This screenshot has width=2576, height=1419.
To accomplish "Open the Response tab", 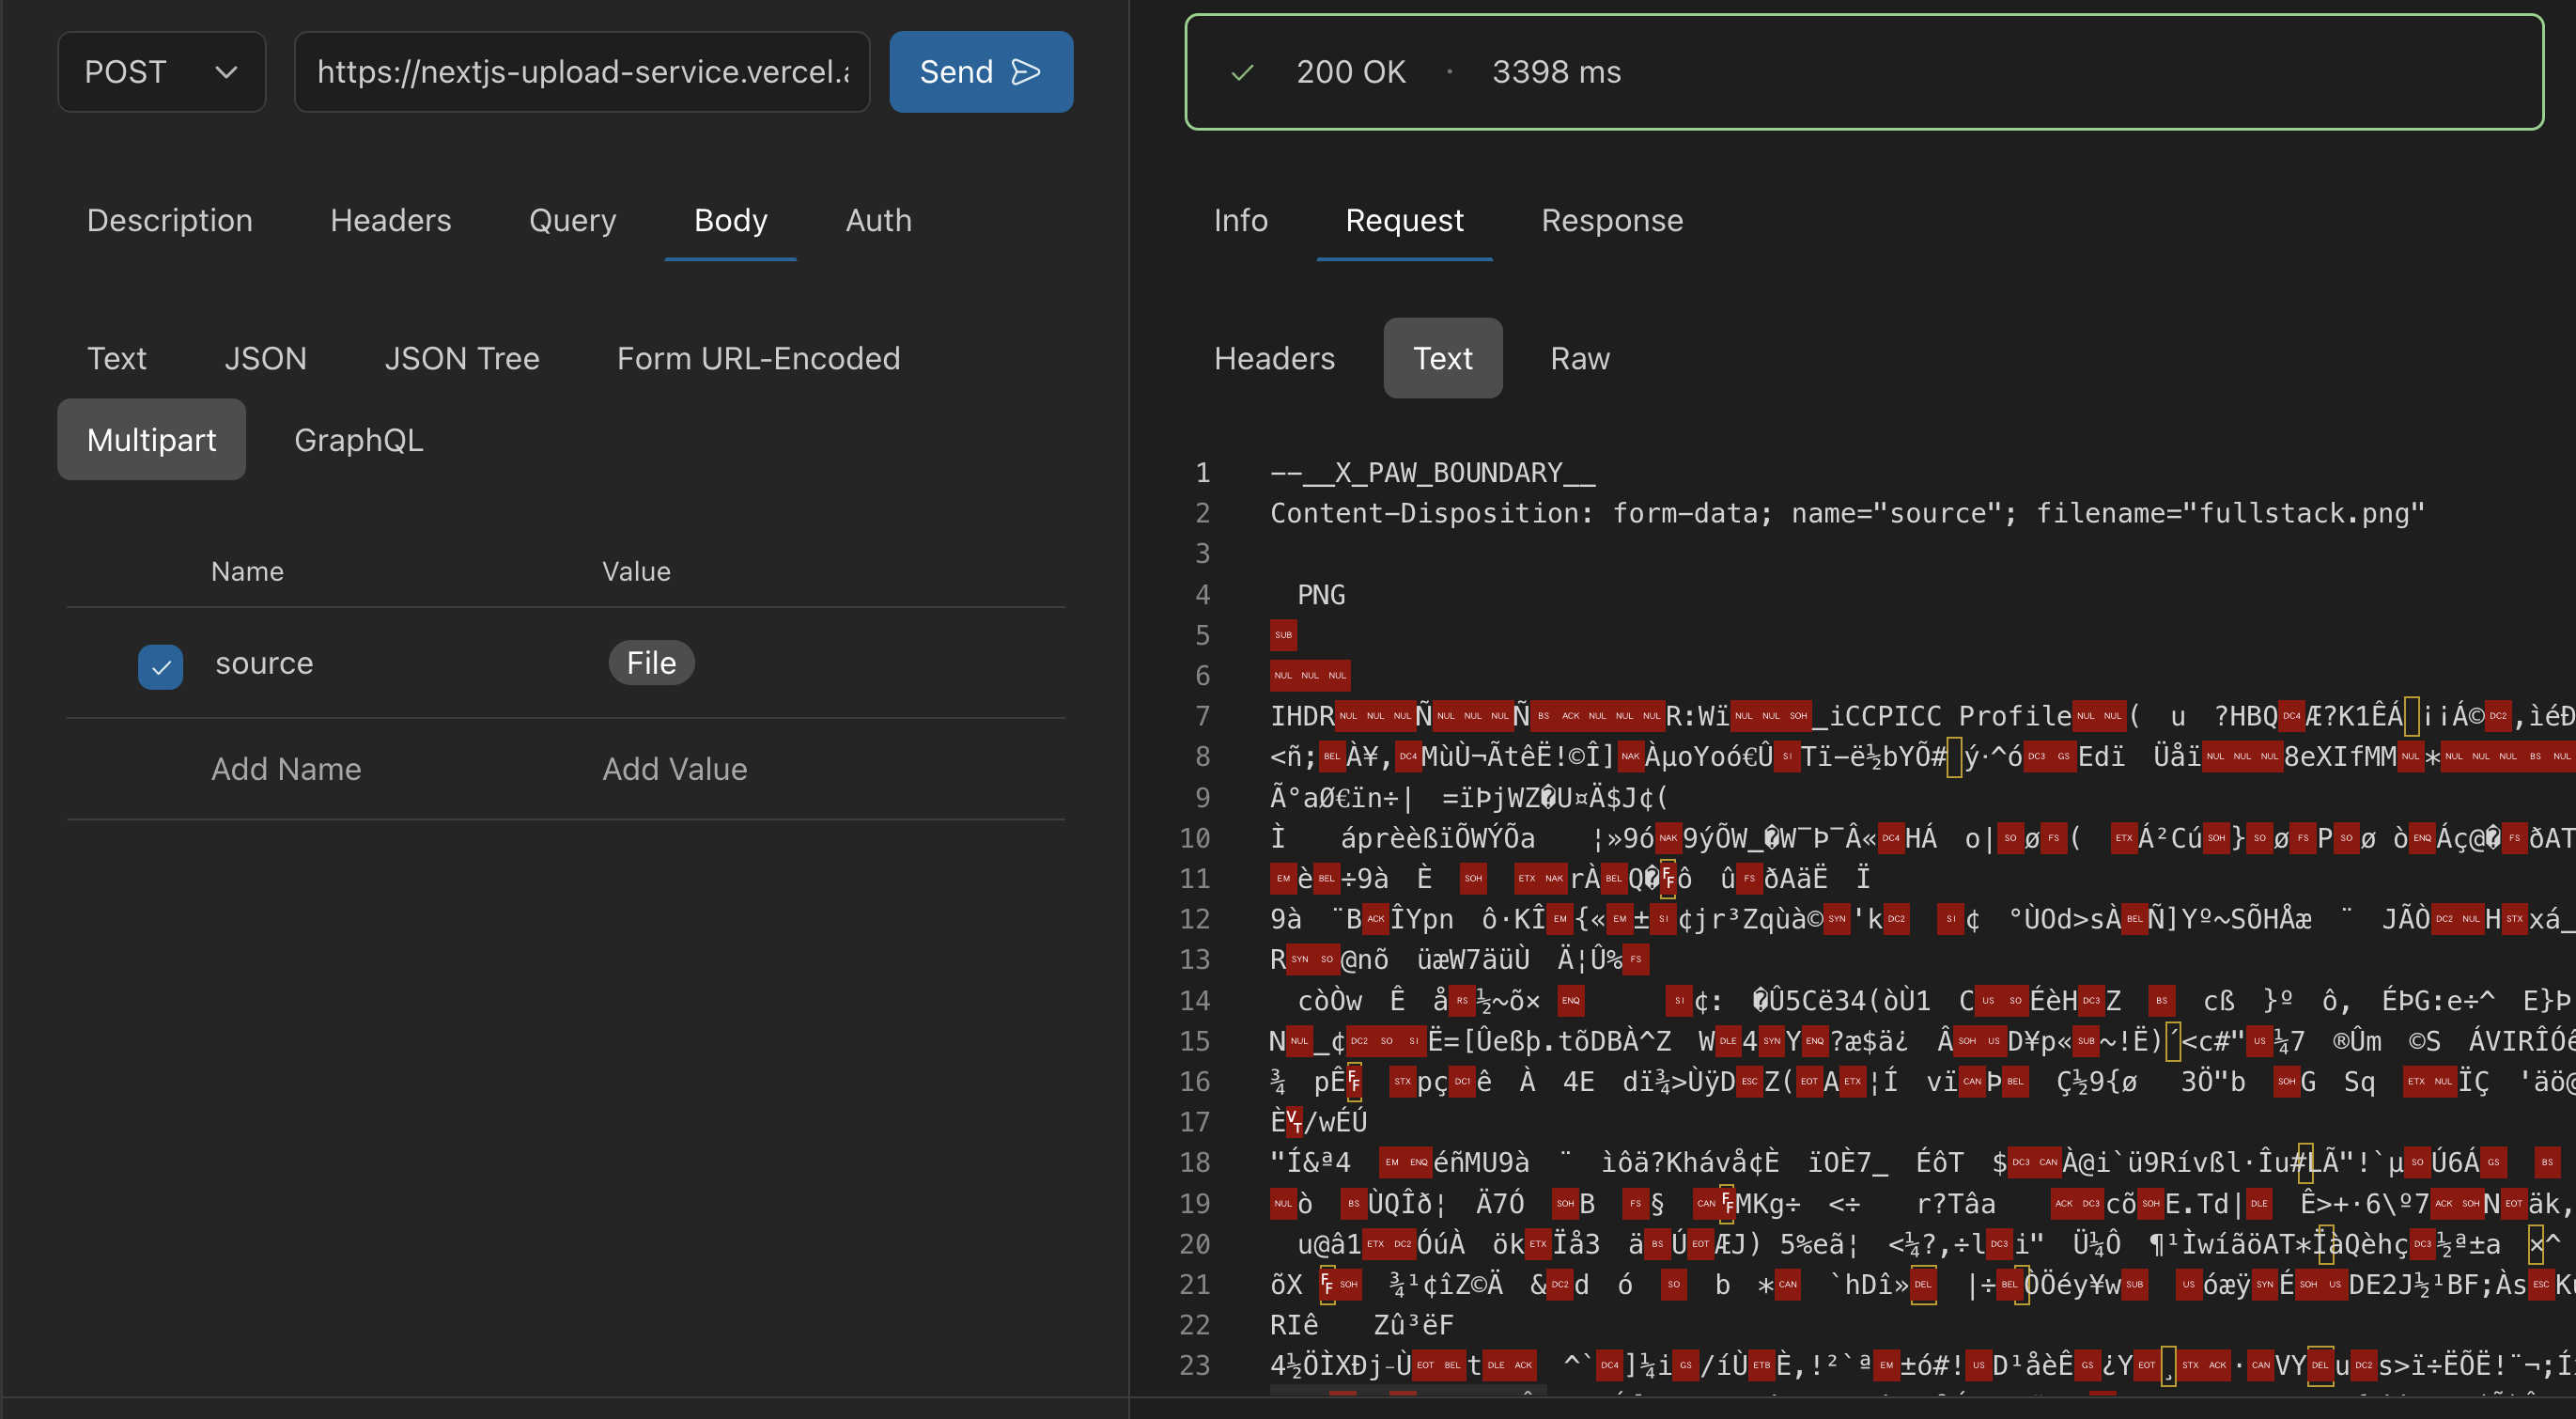I will click(1611, 220).
